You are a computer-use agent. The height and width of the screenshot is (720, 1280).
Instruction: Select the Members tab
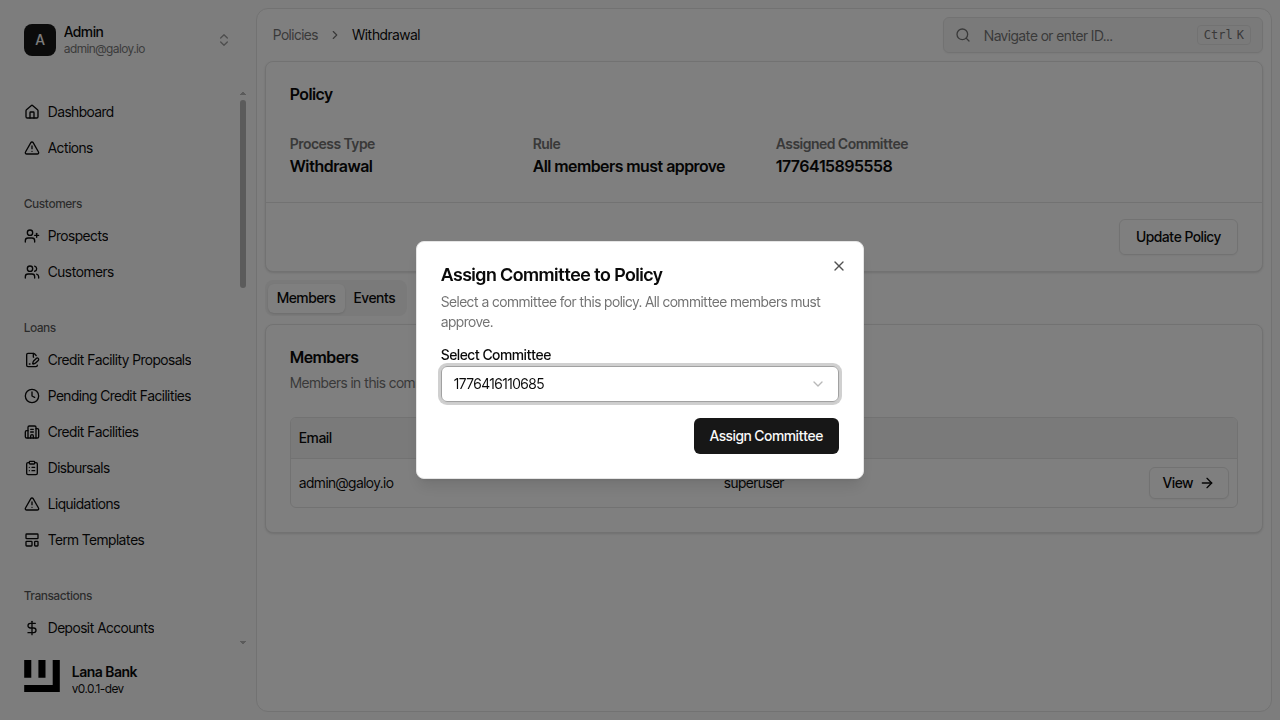pos(305,297)
